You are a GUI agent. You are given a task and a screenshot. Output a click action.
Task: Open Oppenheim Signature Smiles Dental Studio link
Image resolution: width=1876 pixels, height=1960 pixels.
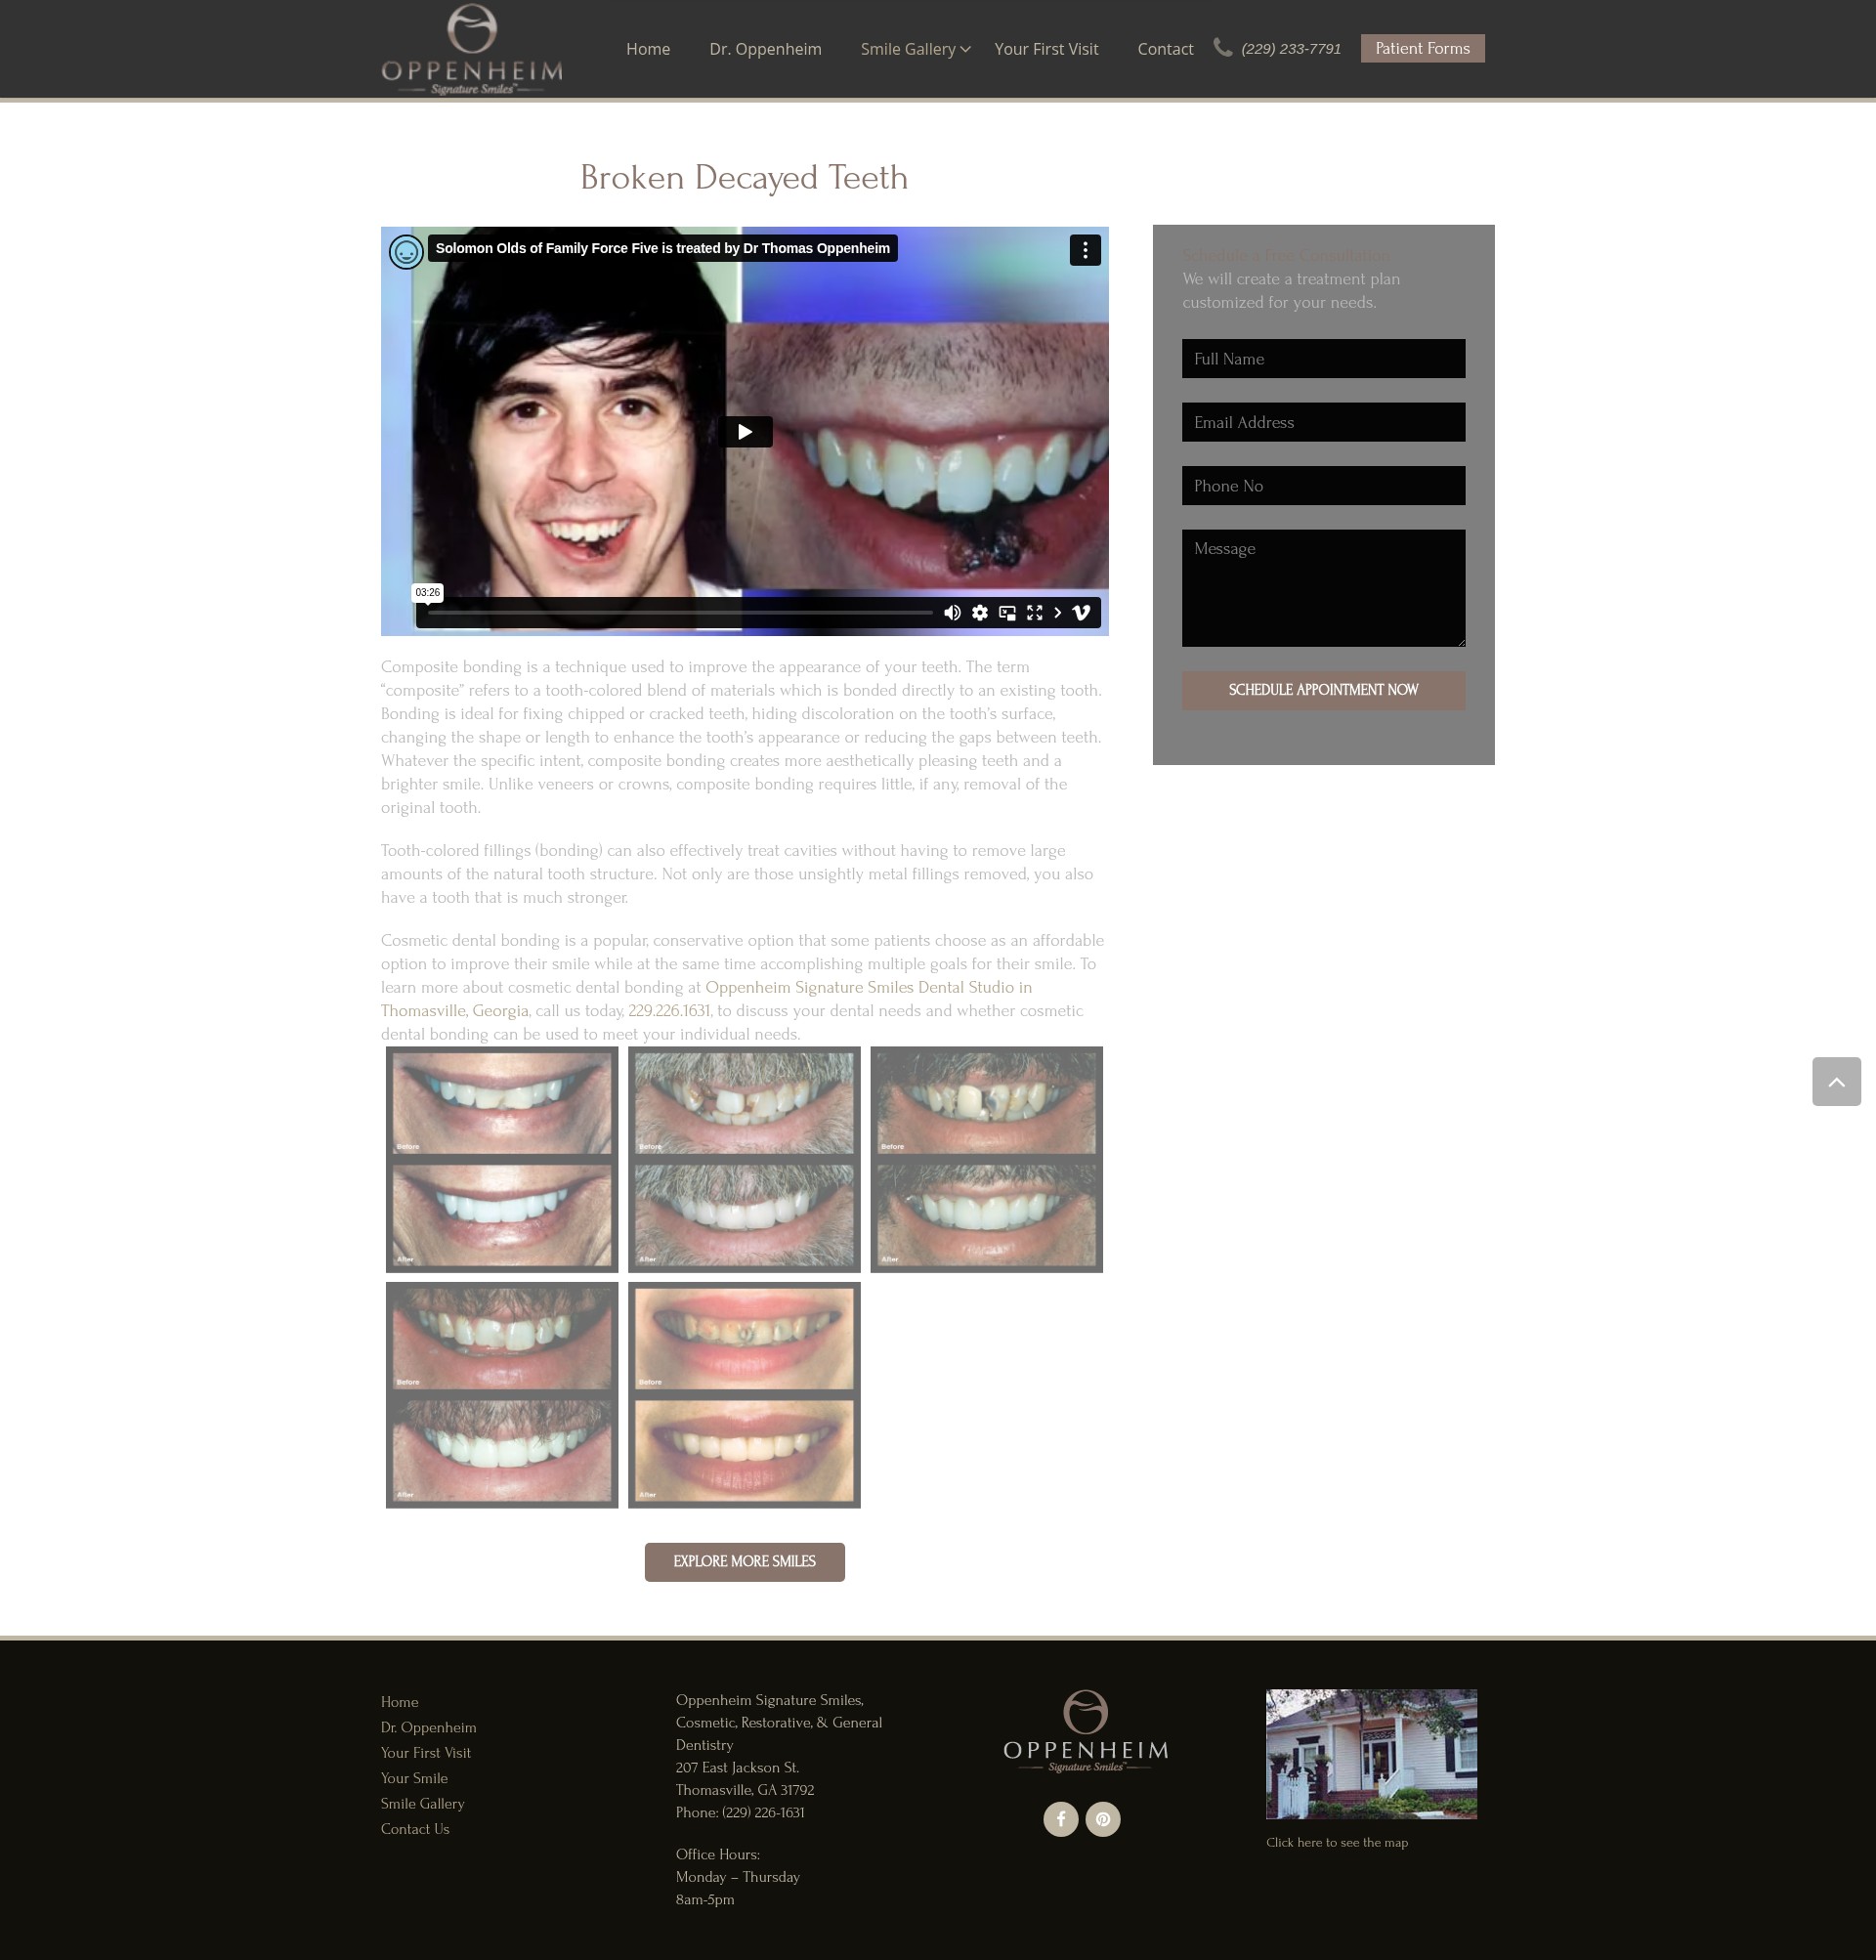[x=868, y=987]
